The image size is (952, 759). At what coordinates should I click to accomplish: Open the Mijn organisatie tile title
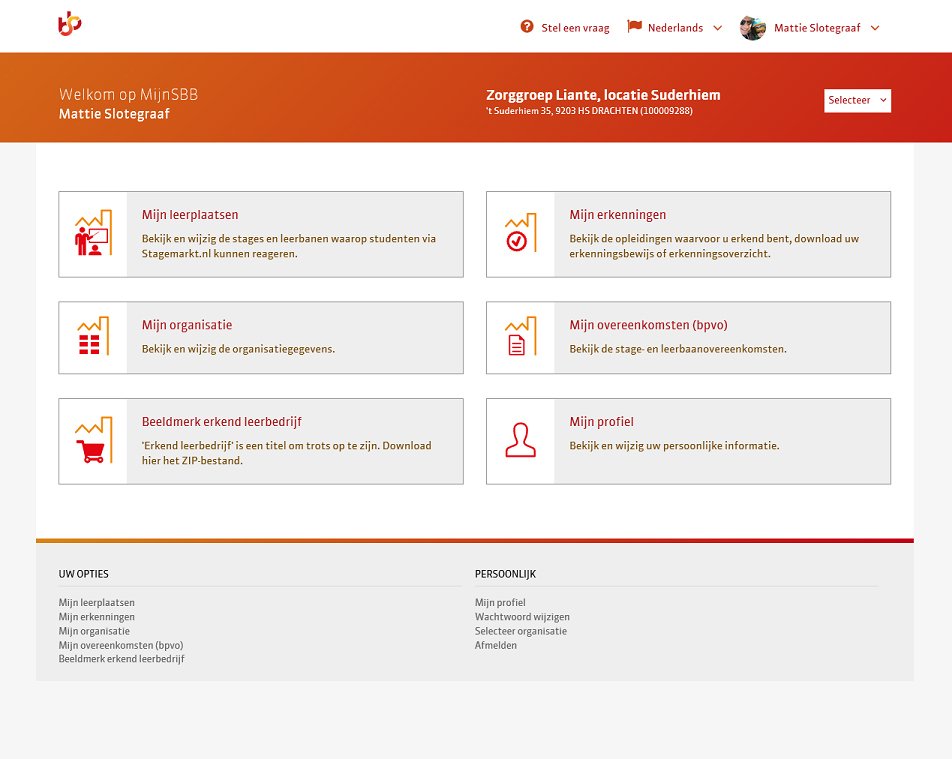tap(187, 325)
